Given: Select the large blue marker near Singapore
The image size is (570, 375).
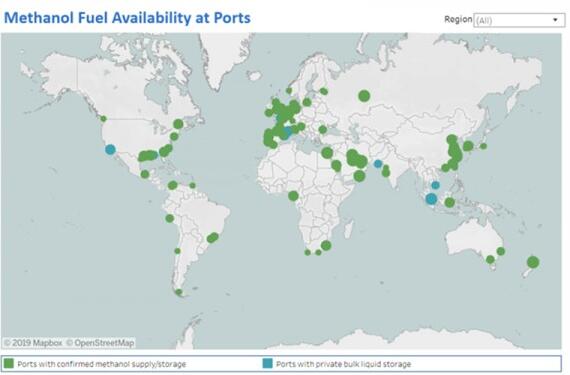Looking at the screenshot, I should (431, 199).
